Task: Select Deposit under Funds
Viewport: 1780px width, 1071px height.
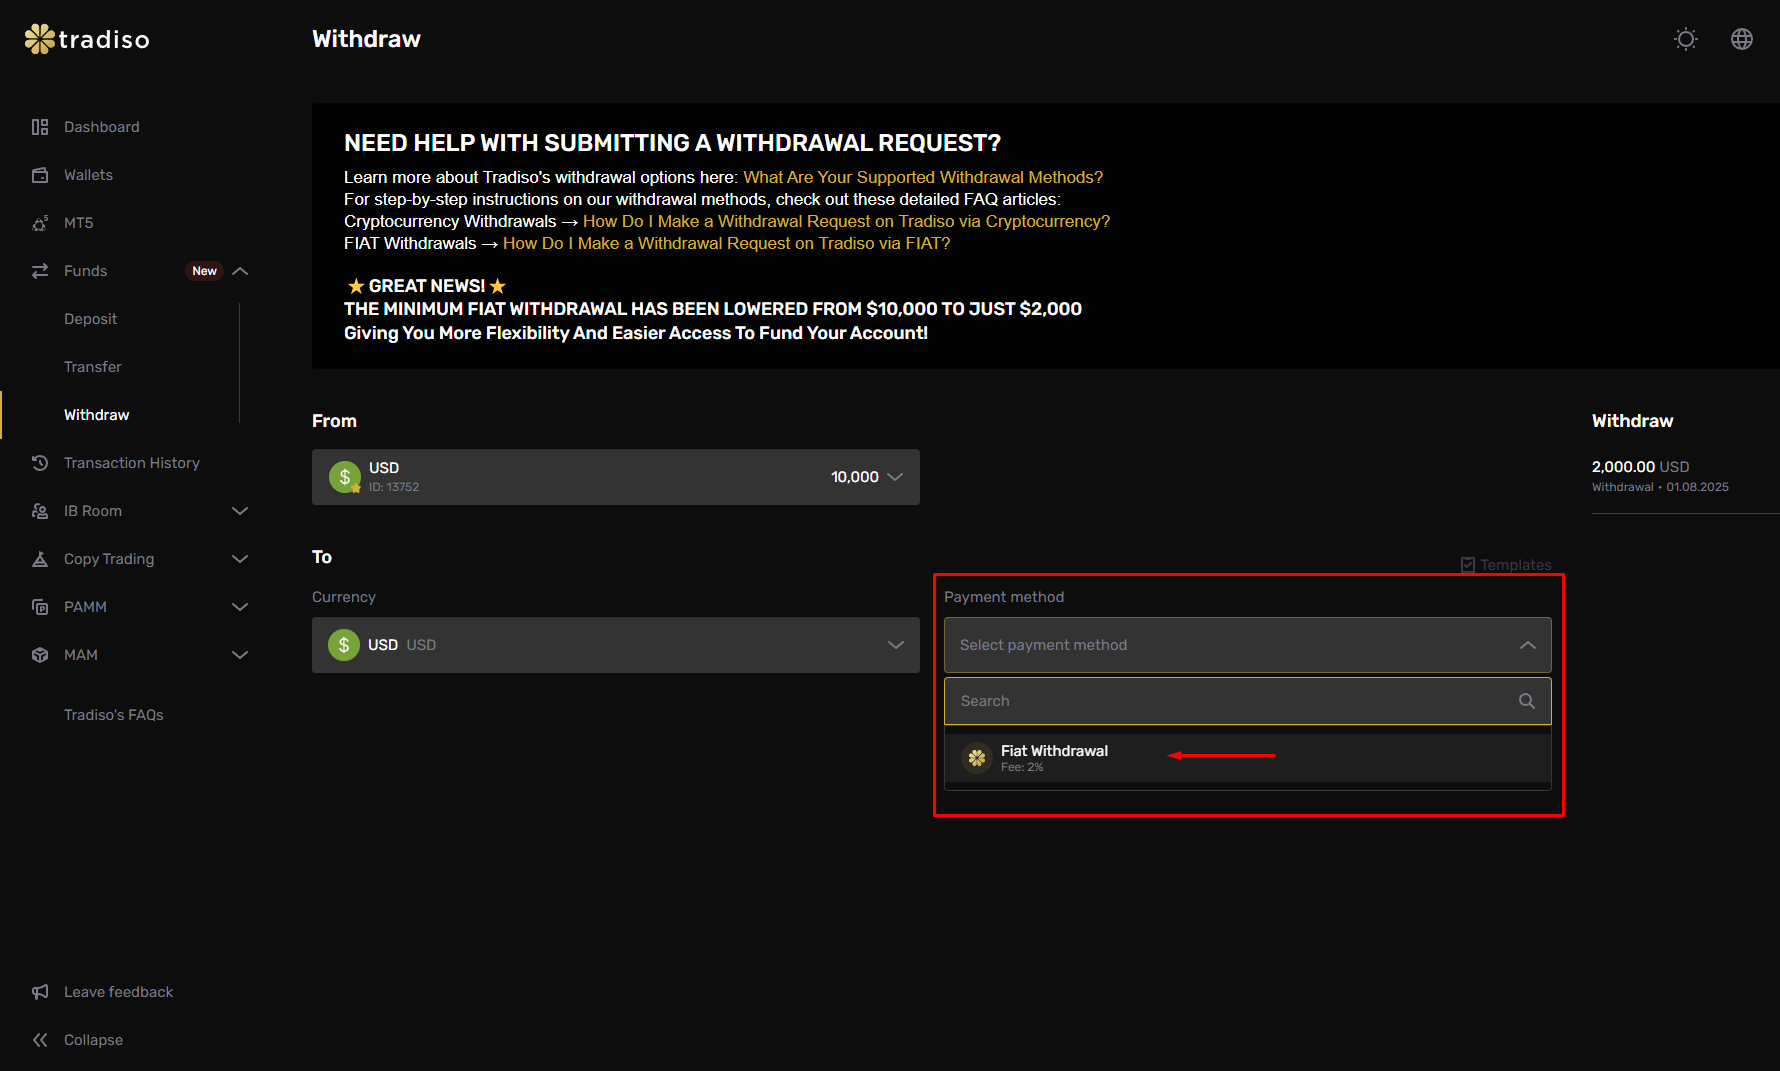Action: pyautogui.click(x=90, y=319)
